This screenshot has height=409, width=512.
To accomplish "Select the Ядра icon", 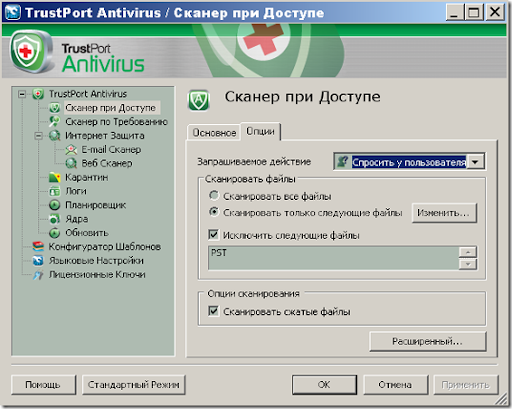I will (x=54, y=219).
